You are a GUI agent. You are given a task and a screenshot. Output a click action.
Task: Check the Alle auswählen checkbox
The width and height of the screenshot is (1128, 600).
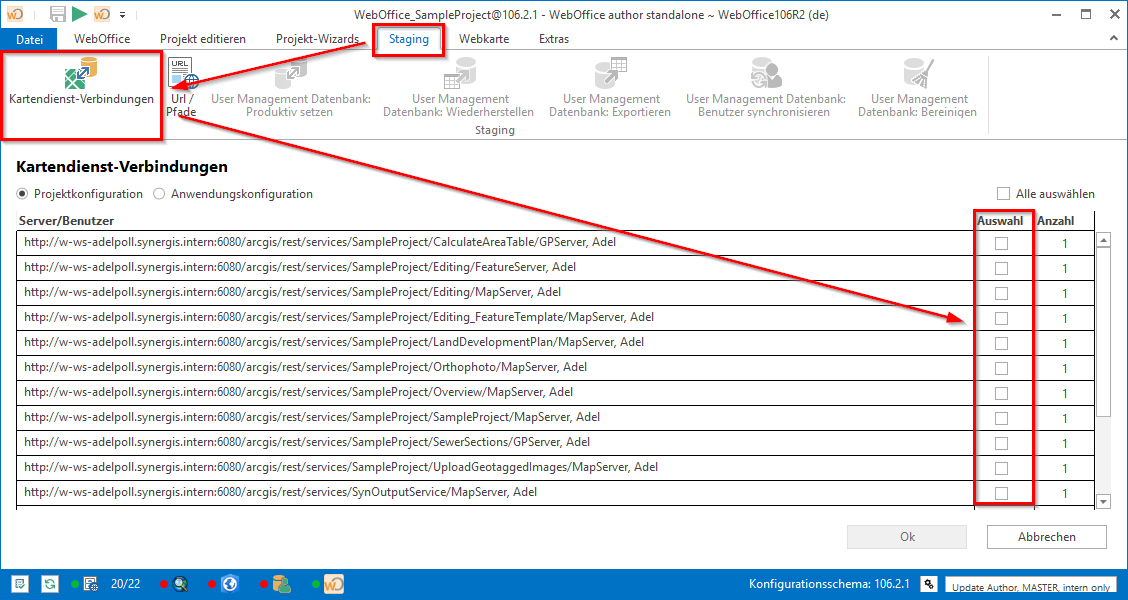point(1003,194)
